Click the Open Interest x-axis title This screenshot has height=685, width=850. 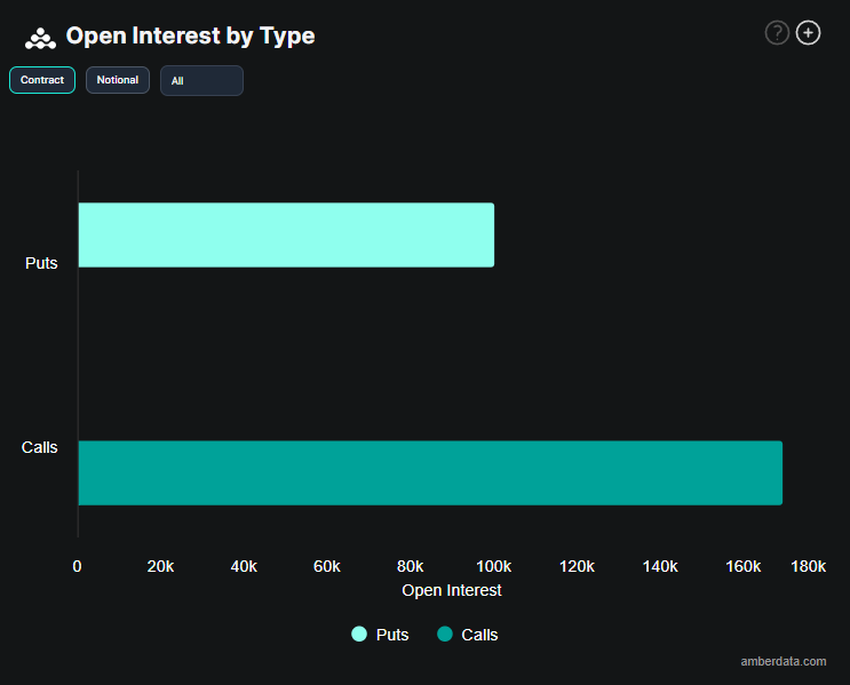[451, 590]
